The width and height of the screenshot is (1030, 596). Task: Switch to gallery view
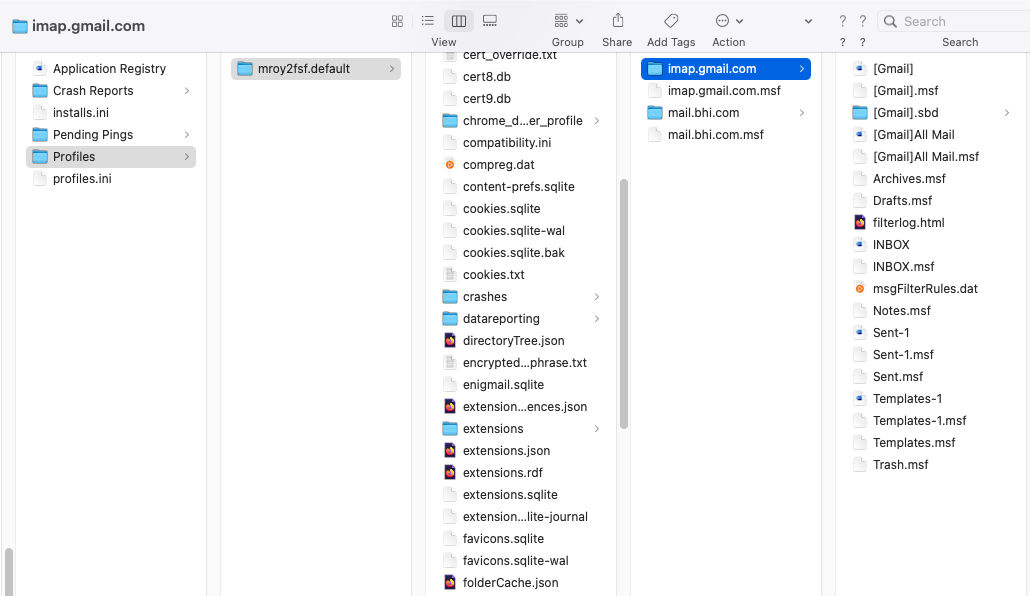(x=489, y=21)
